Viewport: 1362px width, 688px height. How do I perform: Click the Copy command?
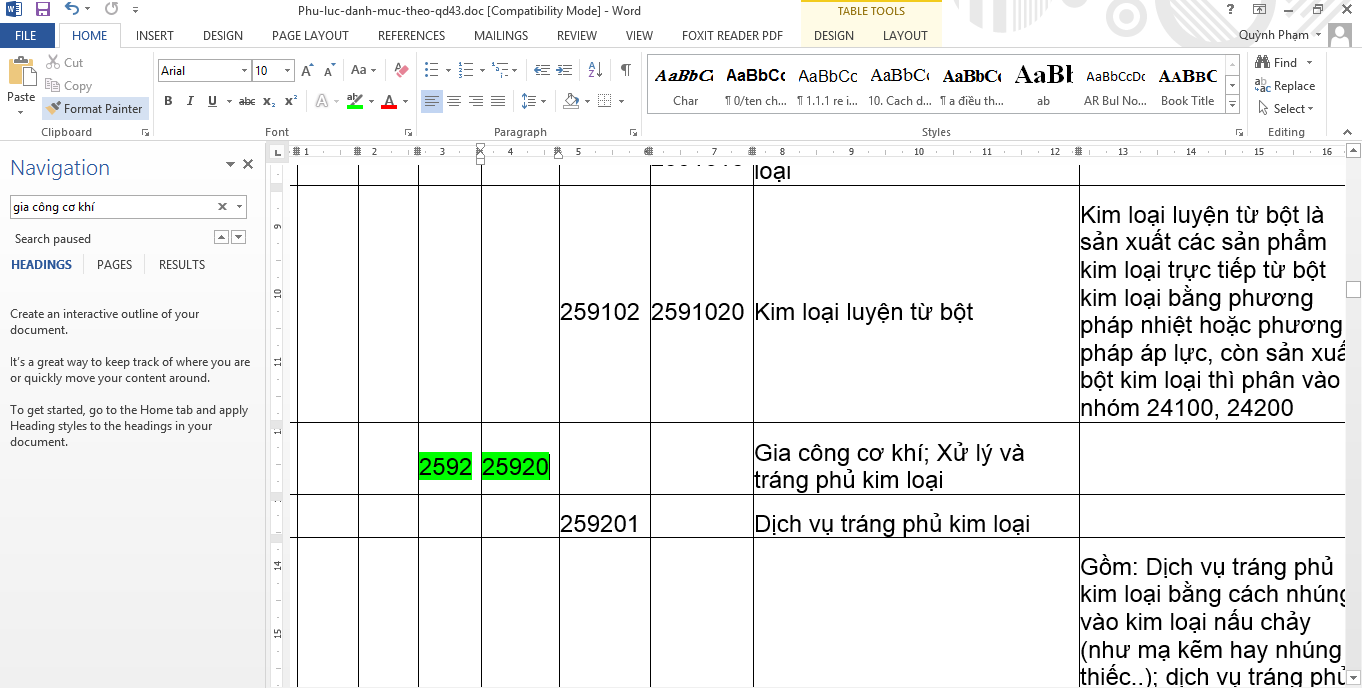tap(68, 86)
